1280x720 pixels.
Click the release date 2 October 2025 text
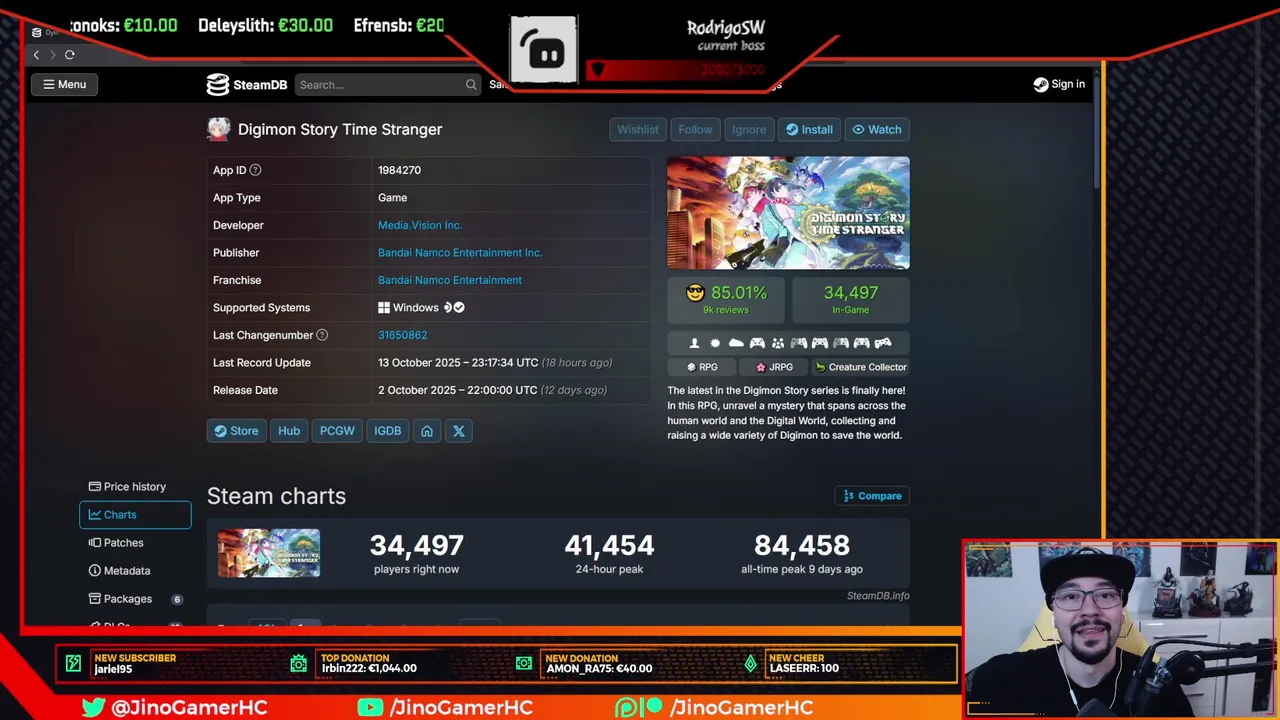click(x=458, y=390)
